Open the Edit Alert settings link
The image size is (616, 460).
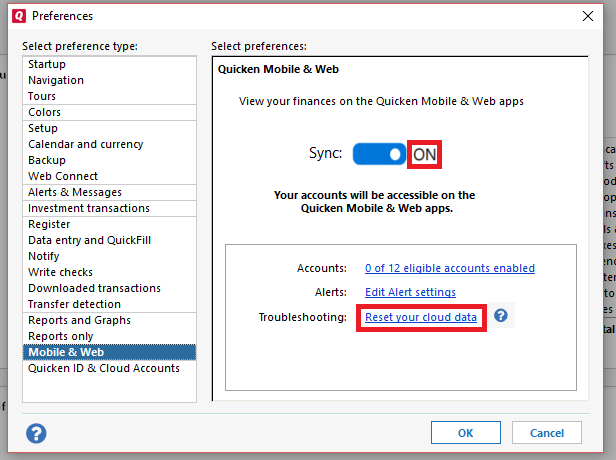(x=410, y=292)
